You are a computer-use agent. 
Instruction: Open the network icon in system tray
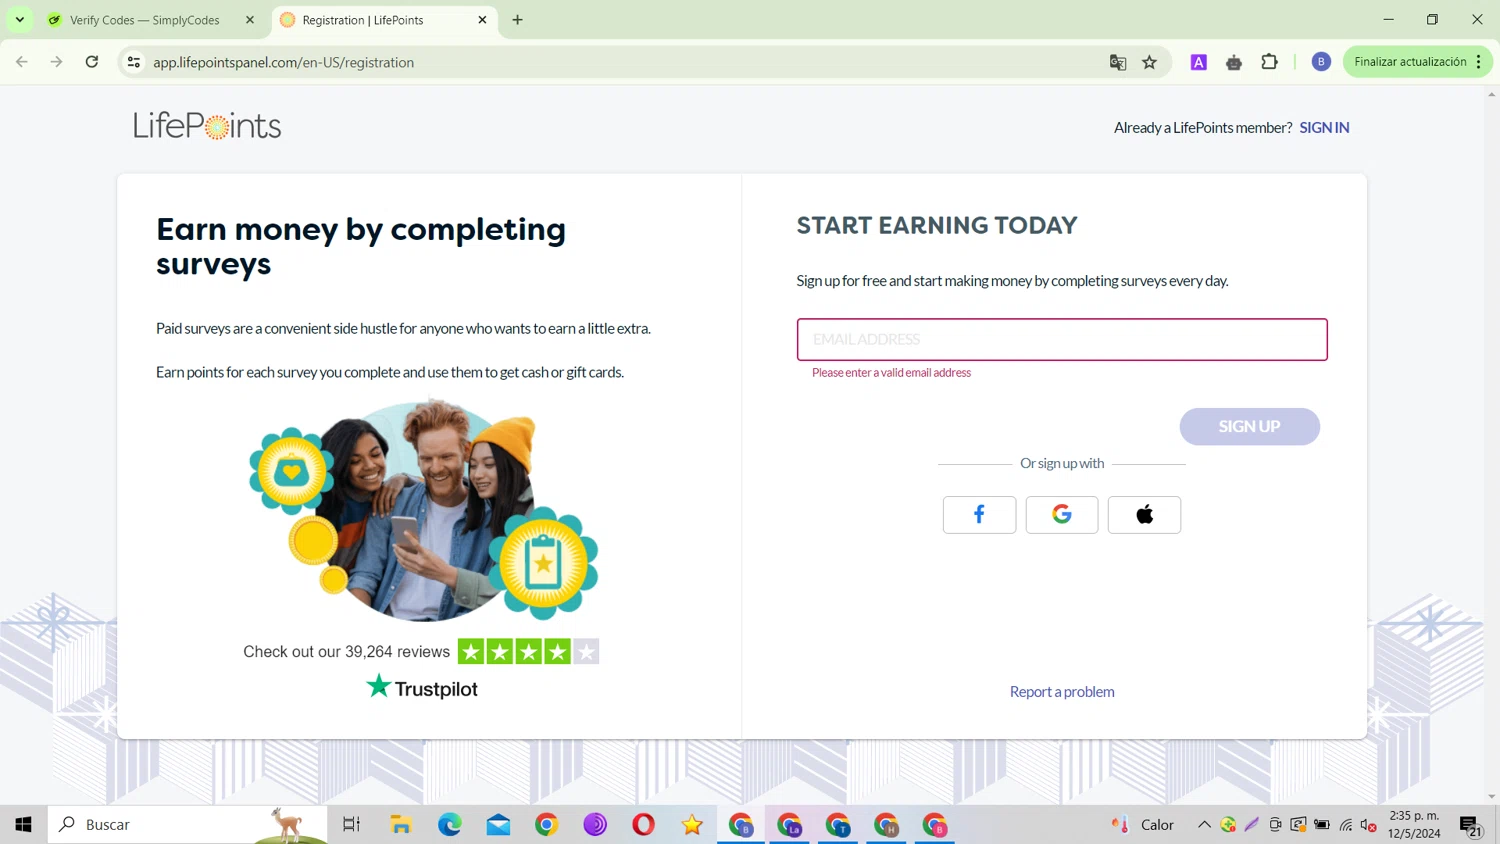1346,825
